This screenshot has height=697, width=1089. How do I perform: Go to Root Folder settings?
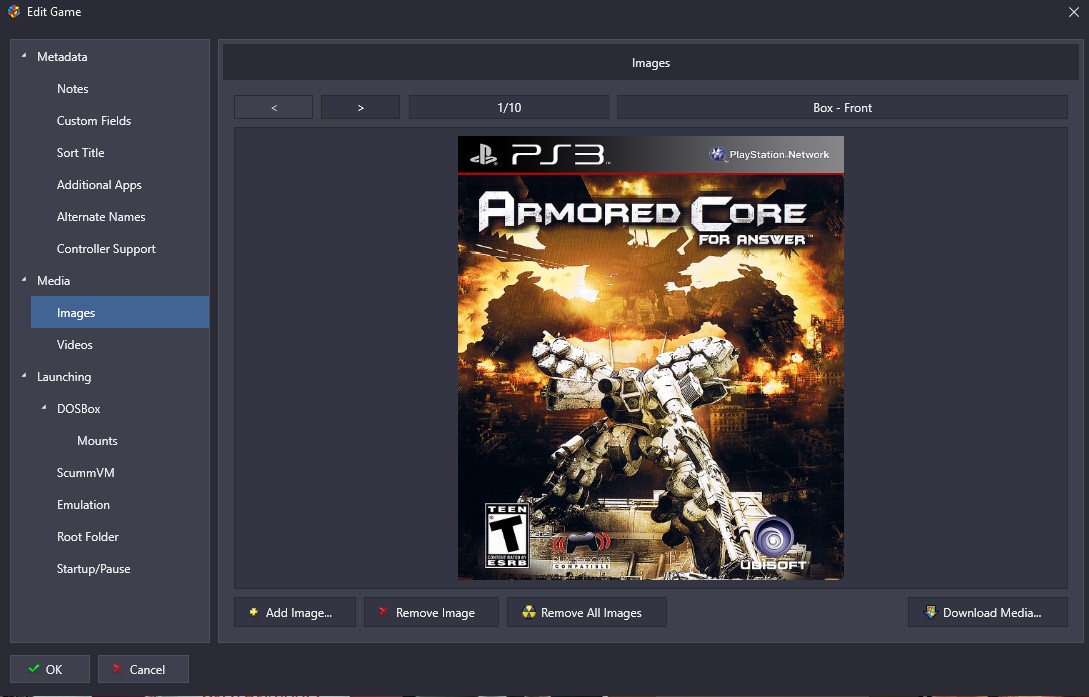pyautogui.click(x=88, y=537)
